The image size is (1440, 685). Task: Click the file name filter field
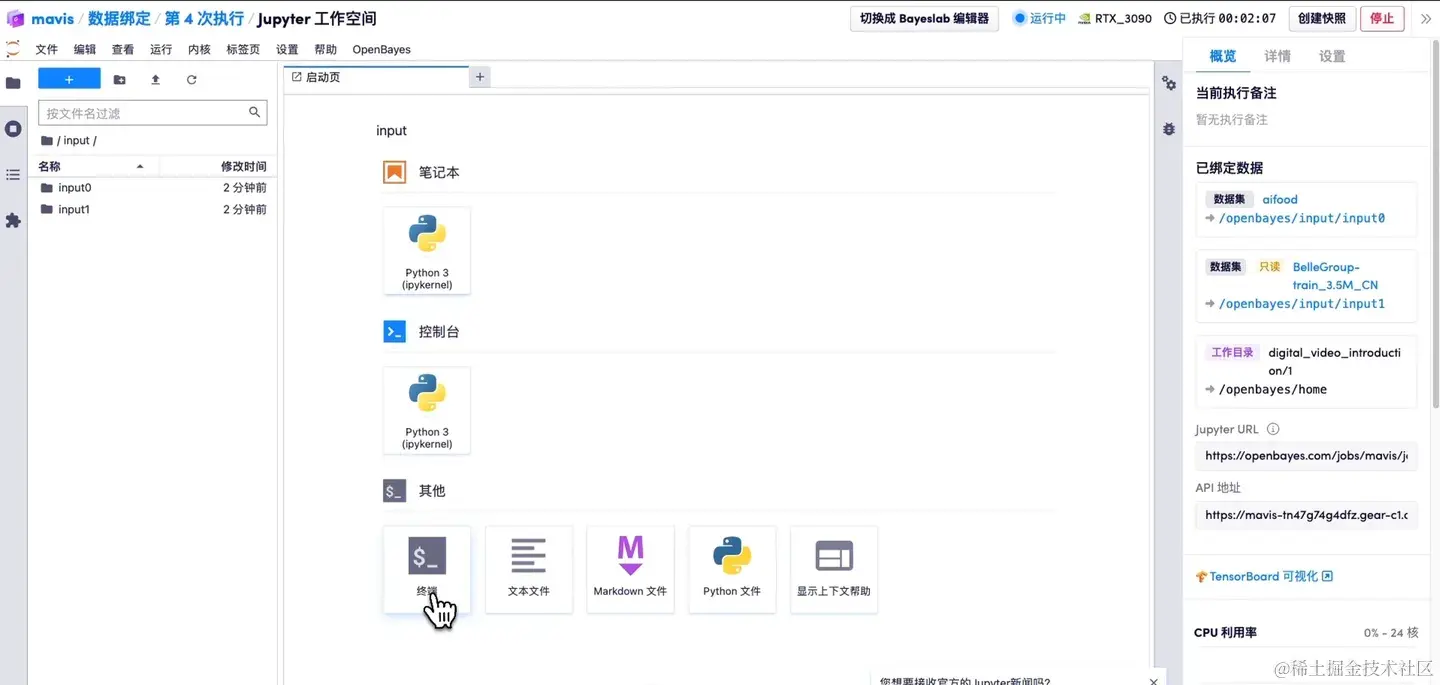click(152, 113)
